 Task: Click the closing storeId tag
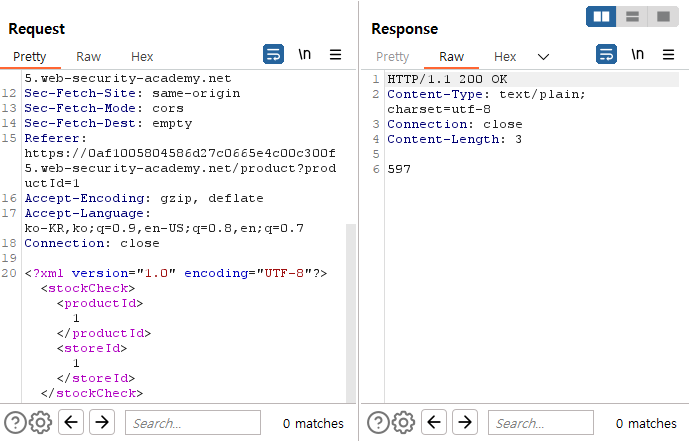coord(96,378)
